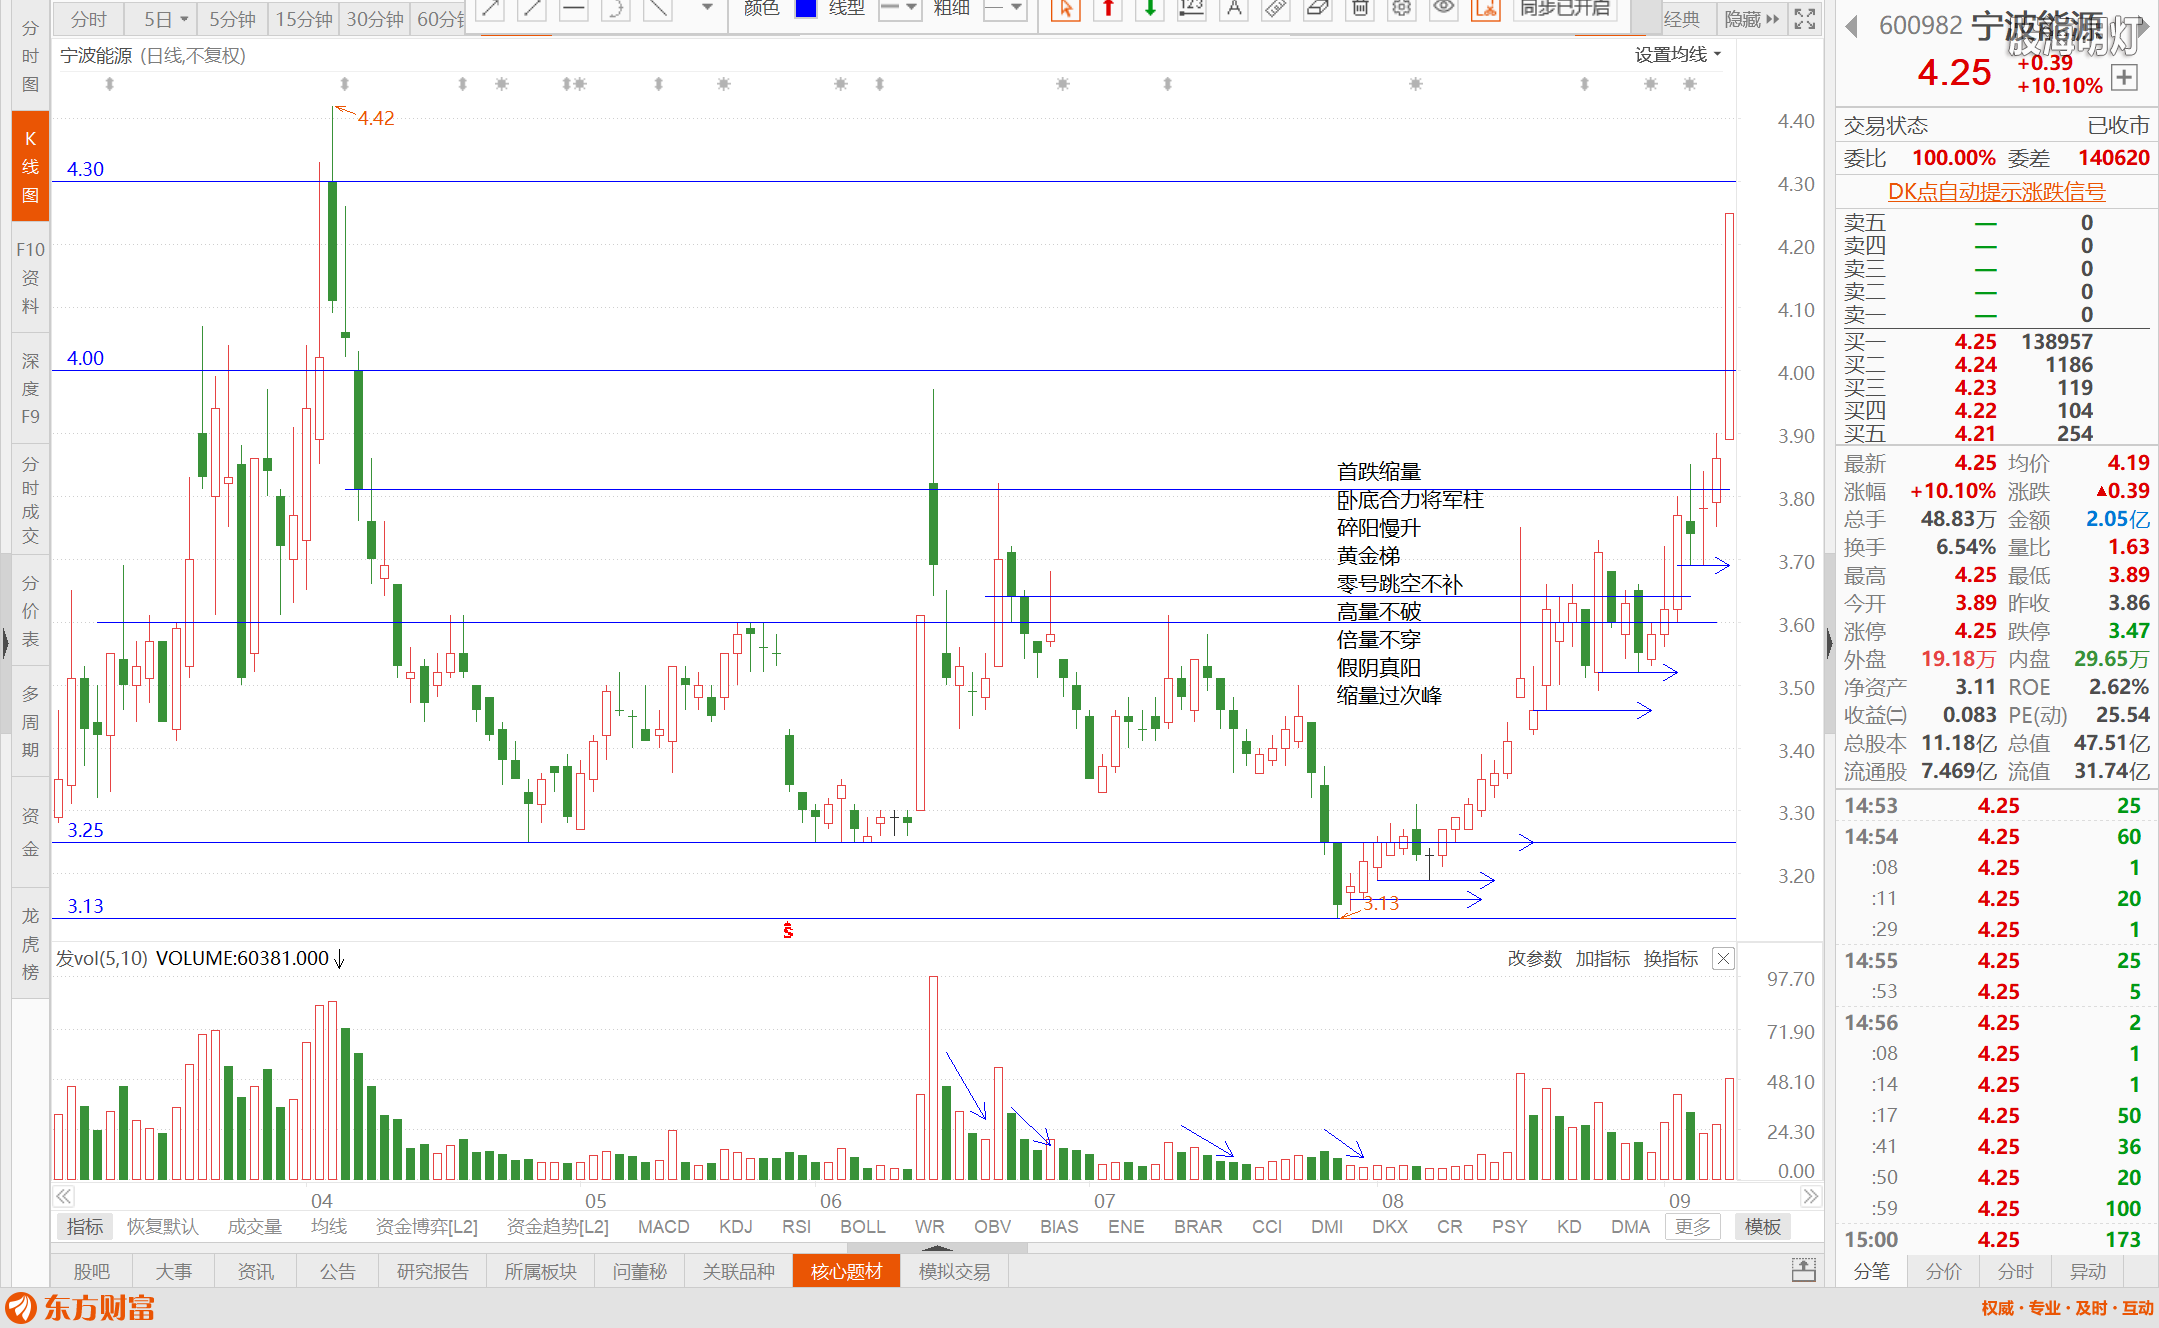Click the 指标 button at chart bottom
Viewport: 2159px width, 1328px height.
pyautogui.click(x=84, y=1226)
